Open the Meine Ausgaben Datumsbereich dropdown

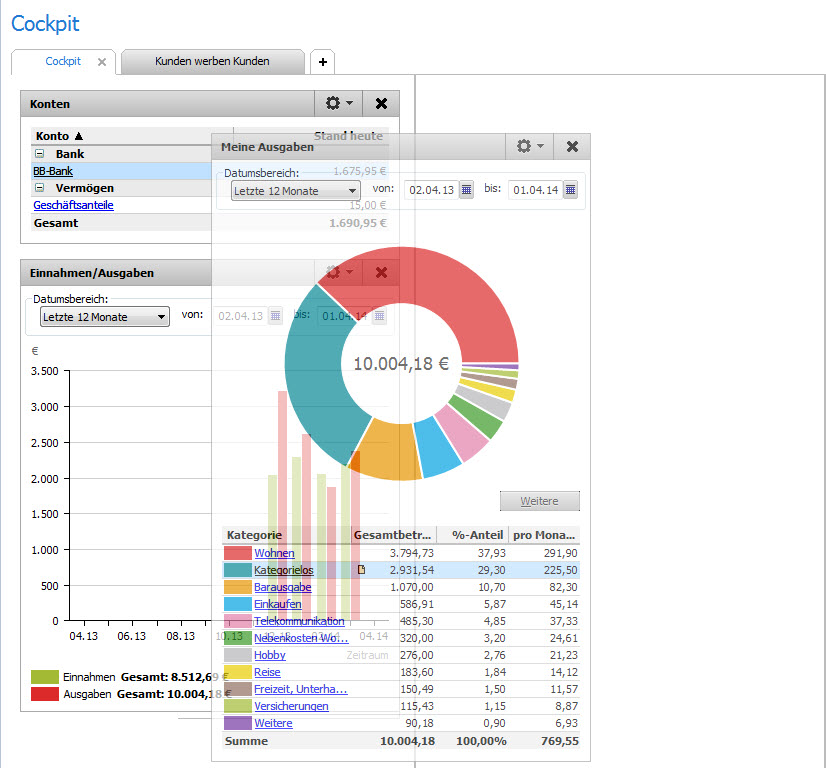(295, 190)
